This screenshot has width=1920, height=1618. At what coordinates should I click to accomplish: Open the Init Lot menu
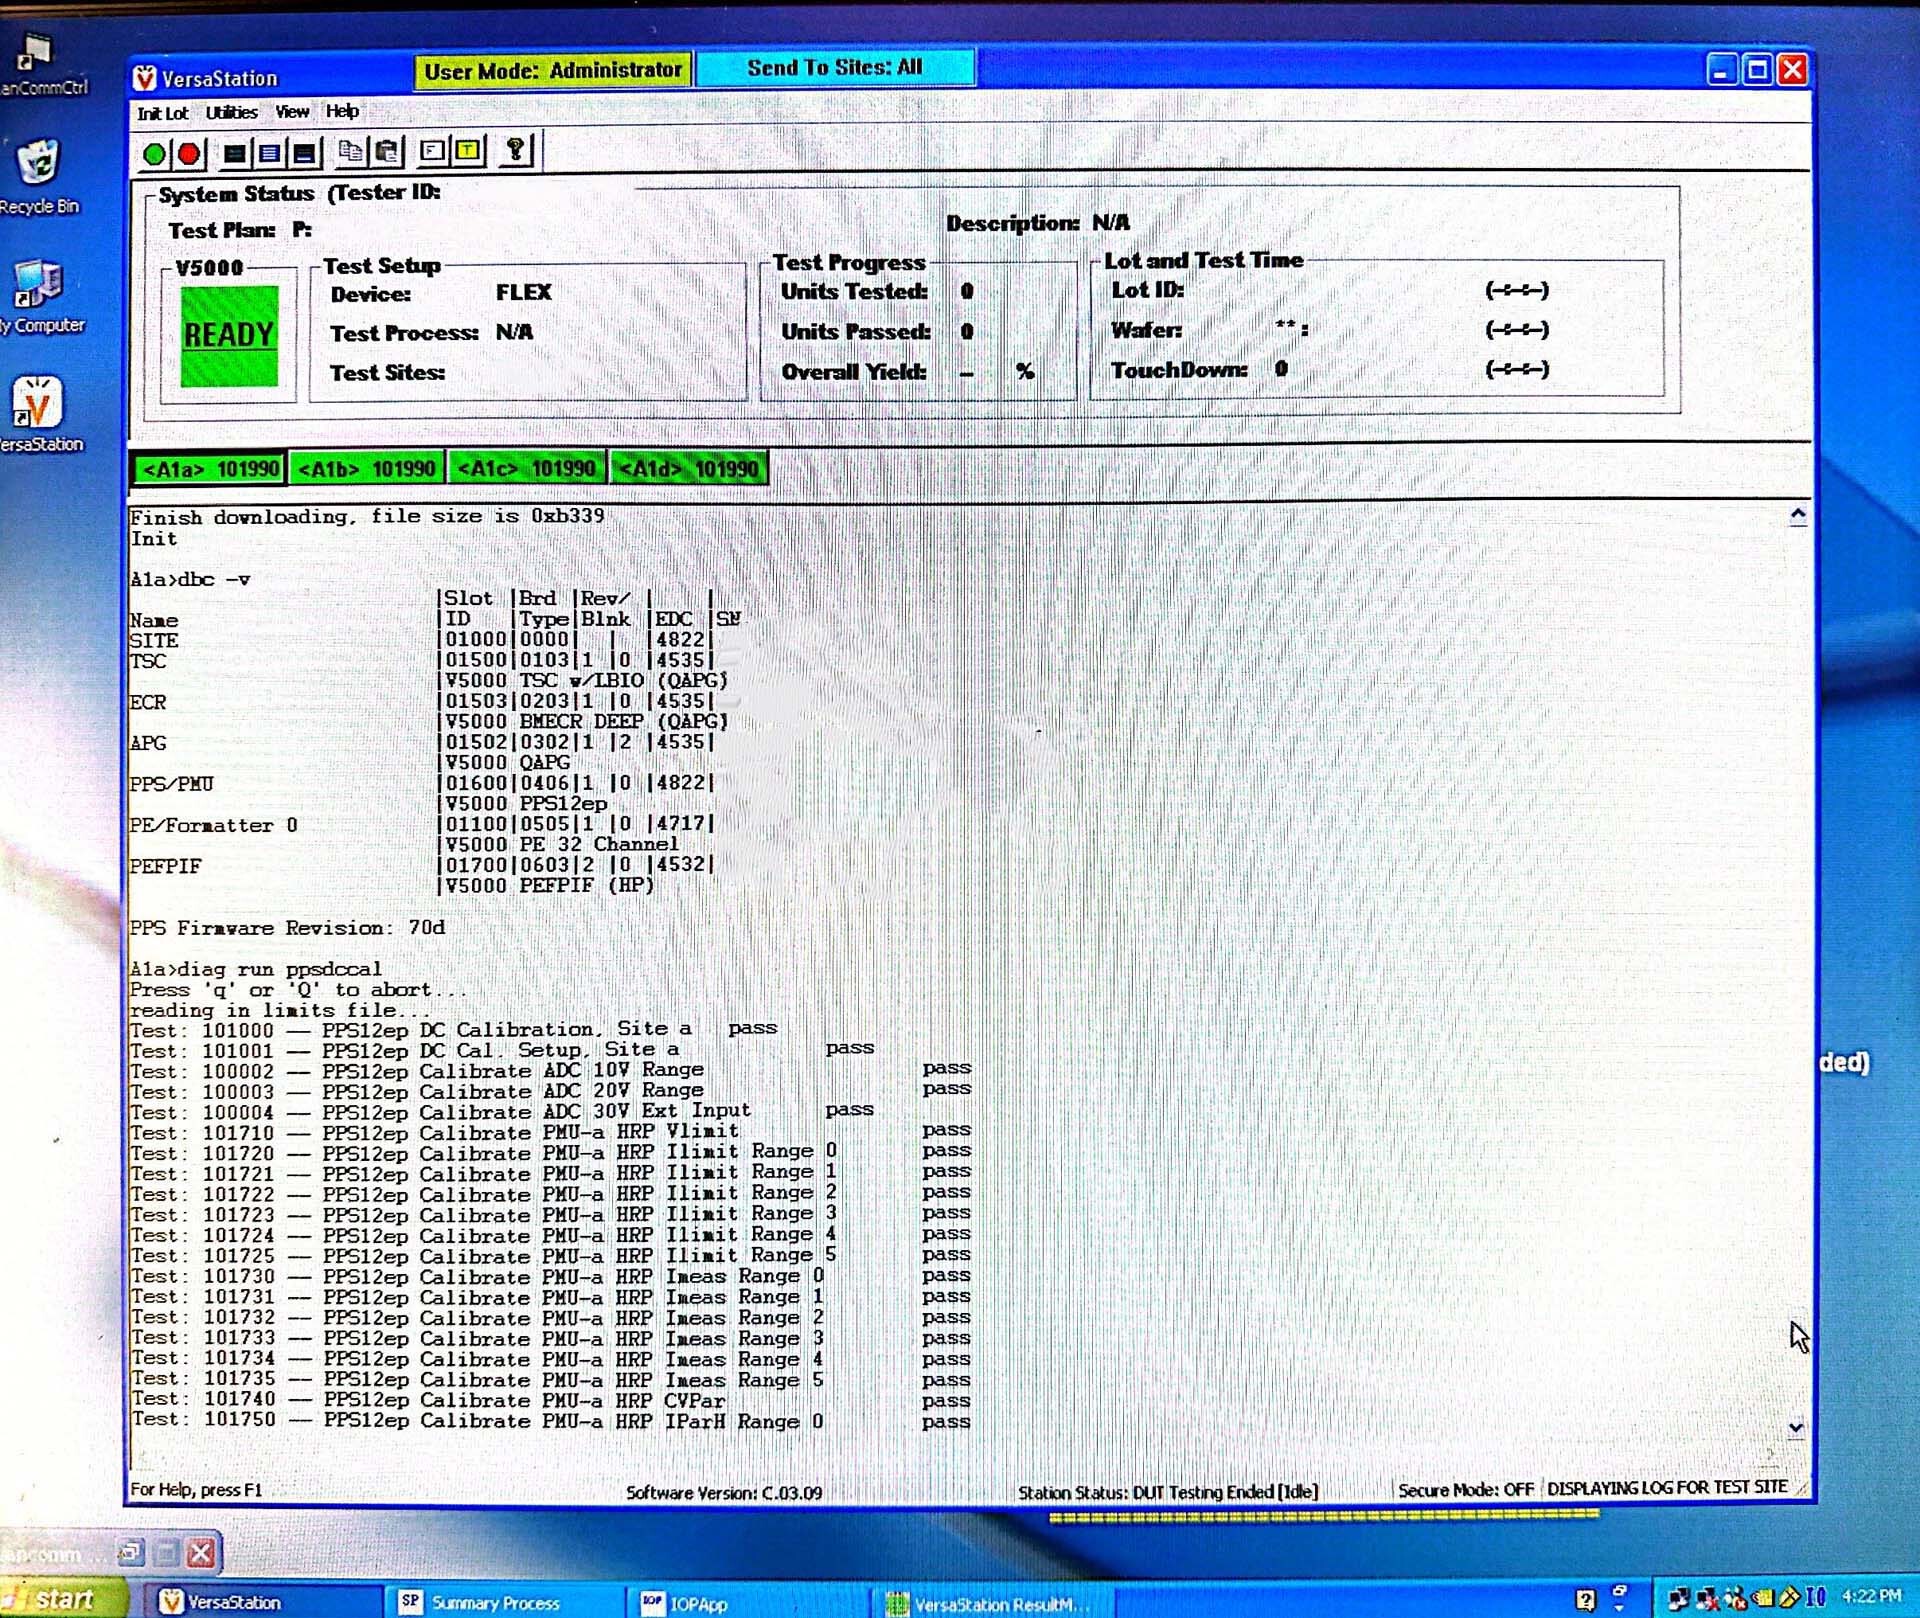[162, 113]
